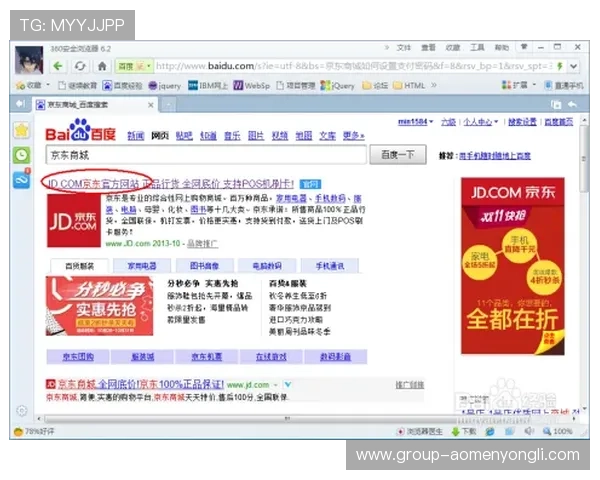Open the 个人中心 dropdown
The image size is (600, 480).
(481, 122)
